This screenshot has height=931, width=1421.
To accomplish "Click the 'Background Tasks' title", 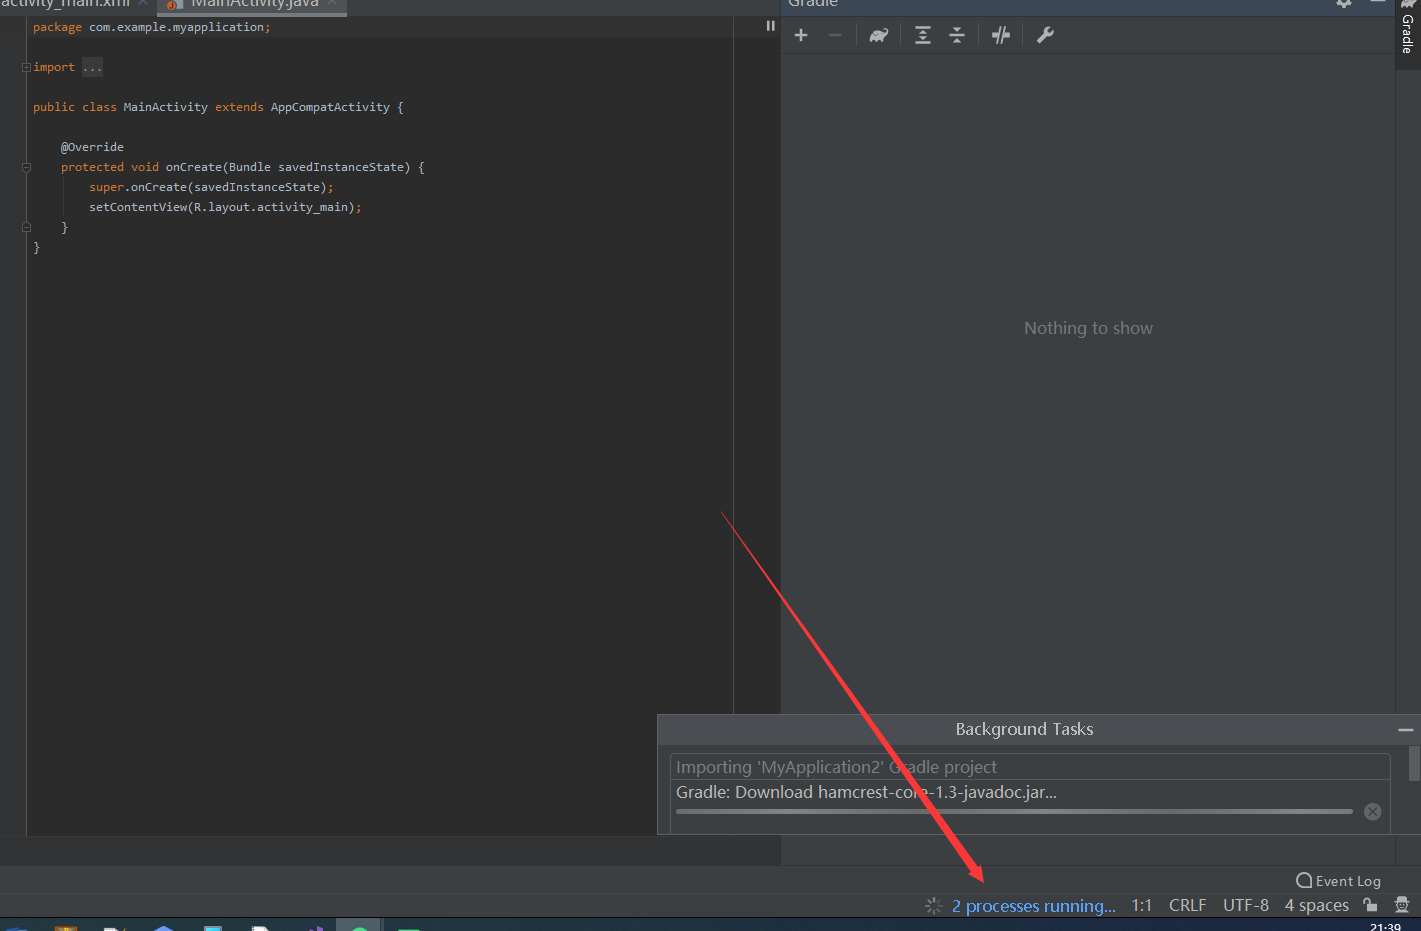I will click(x=1024, y=730).
